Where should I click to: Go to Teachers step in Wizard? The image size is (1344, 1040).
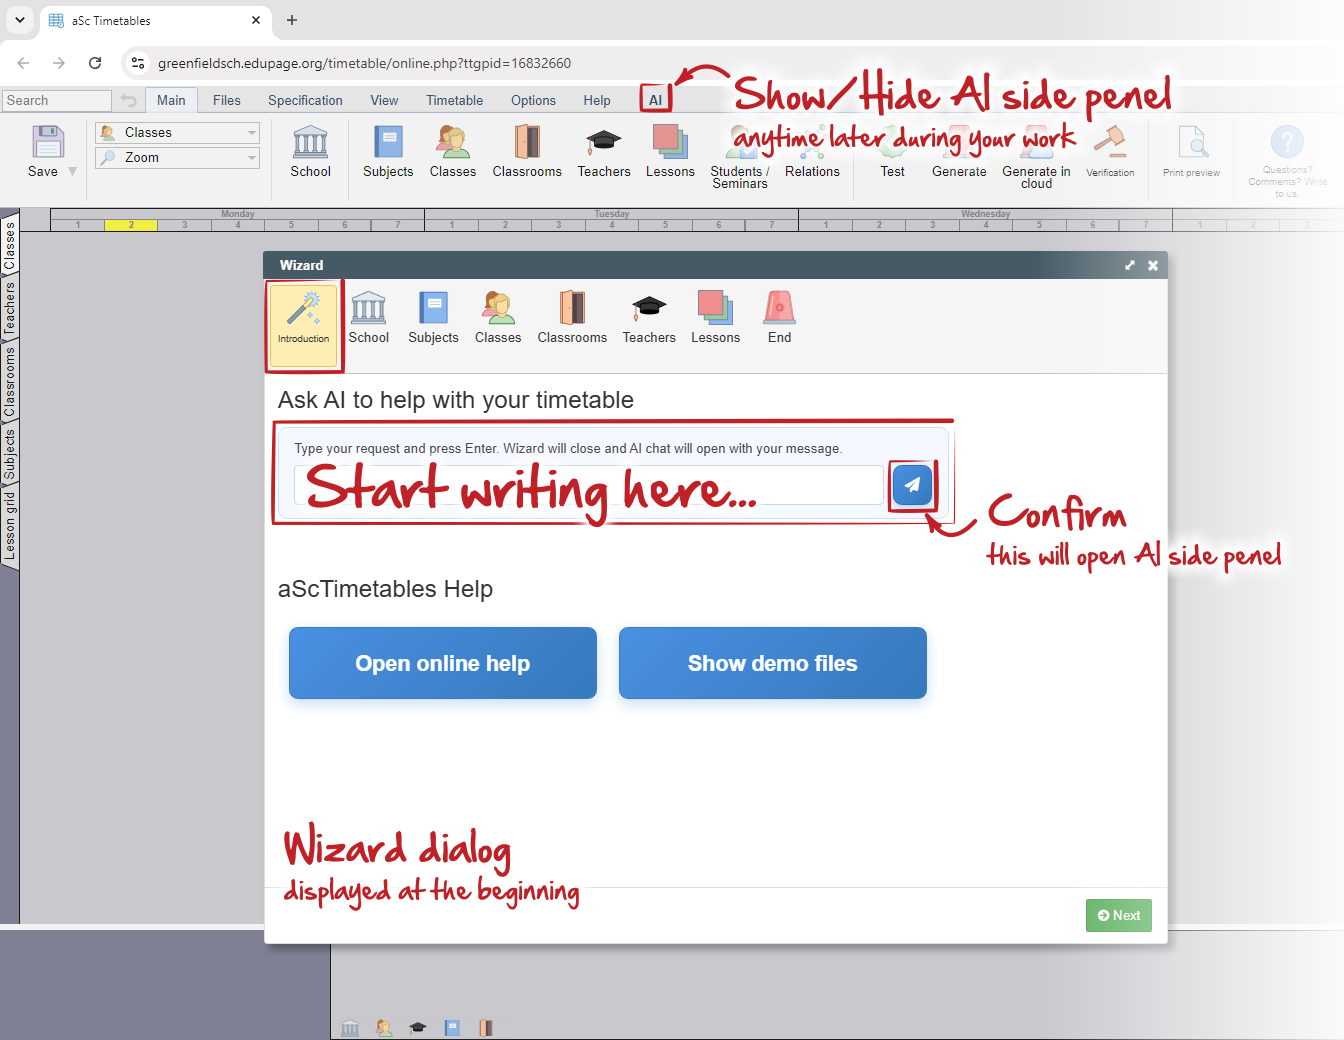(649, 318)
